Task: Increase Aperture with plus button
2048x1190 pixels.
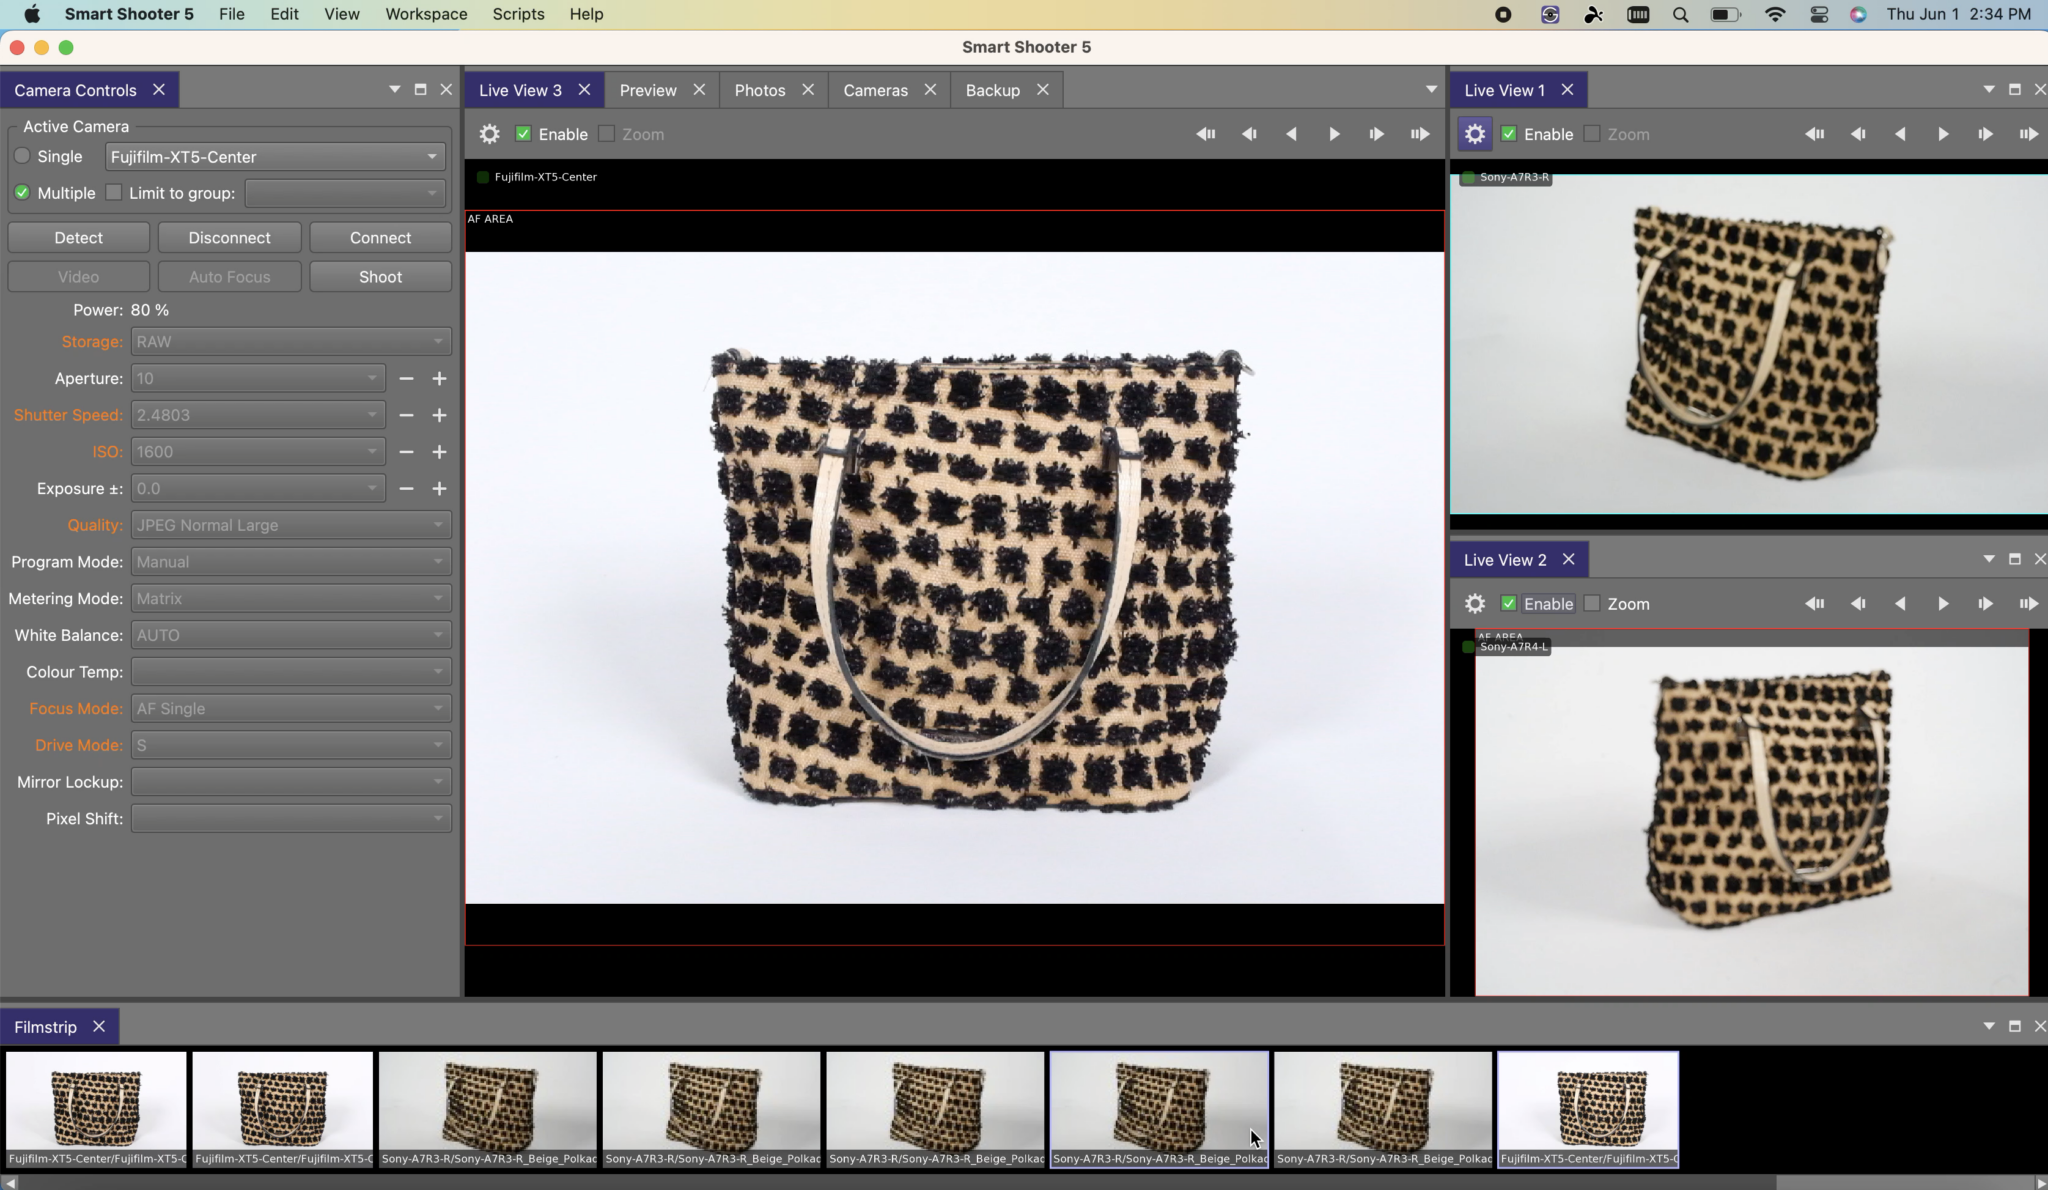Action: click(x=439, y=379)
